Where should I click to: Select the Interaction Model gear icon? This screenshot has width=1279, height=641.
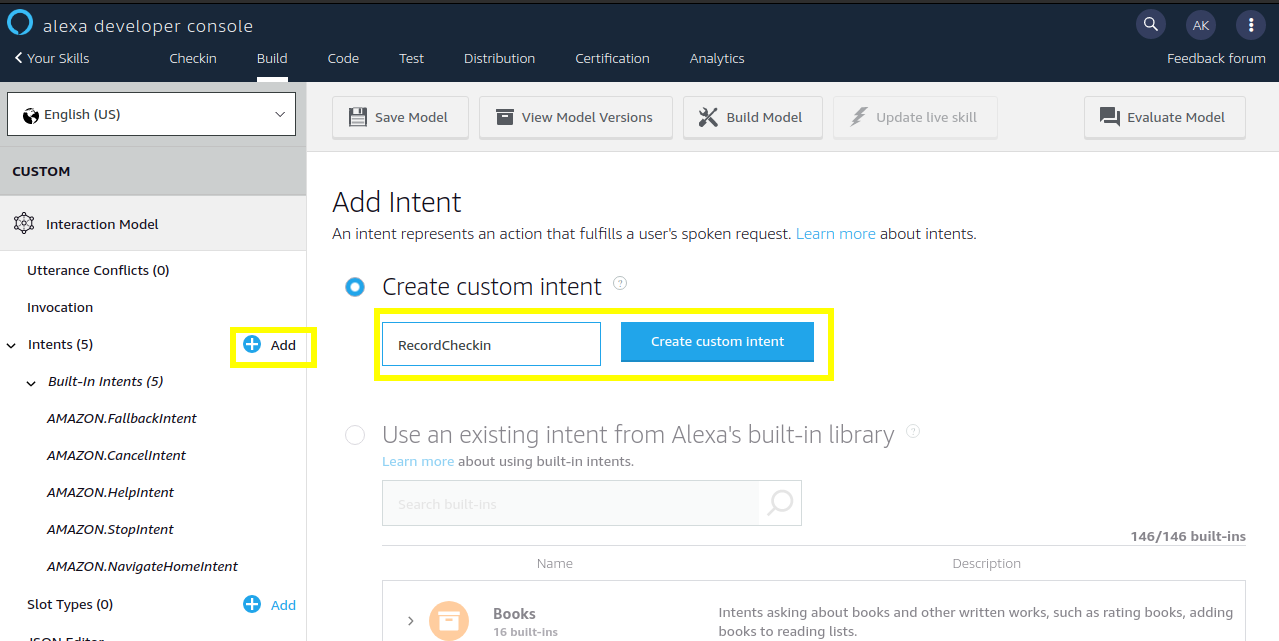coord(24,224)
